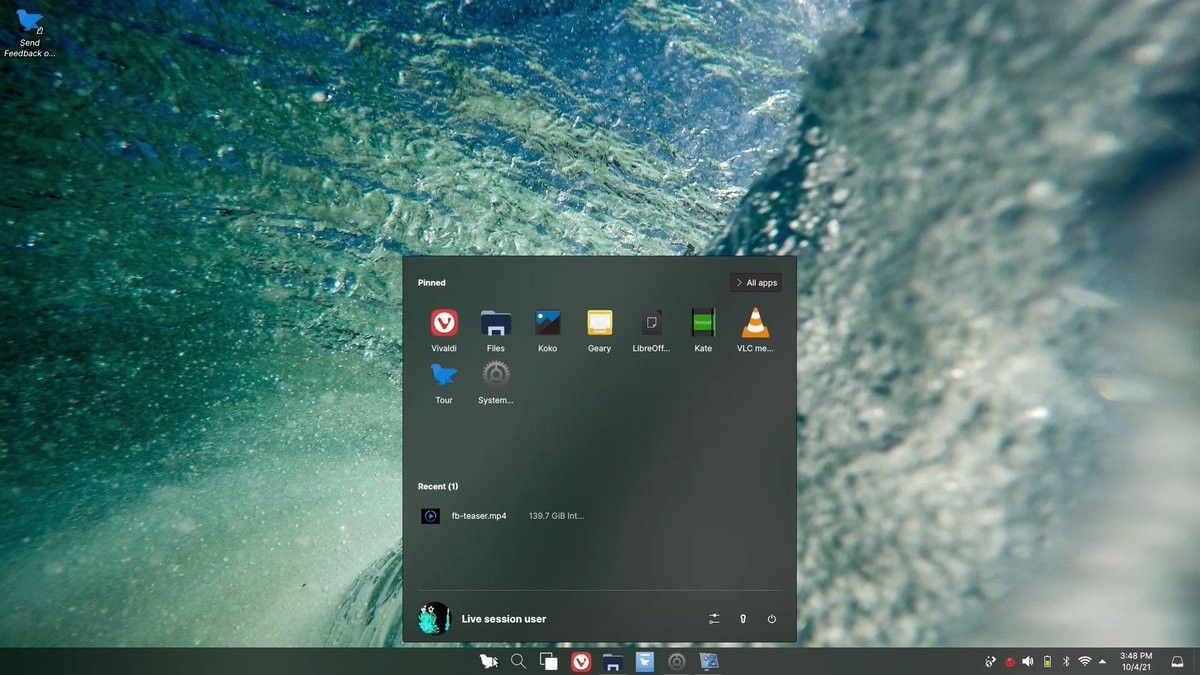The height and width of the screenshot is (675, 1200).
Task: Open System Settings from pinned apps
Action: pyautogui.click(x=495, y=377)
